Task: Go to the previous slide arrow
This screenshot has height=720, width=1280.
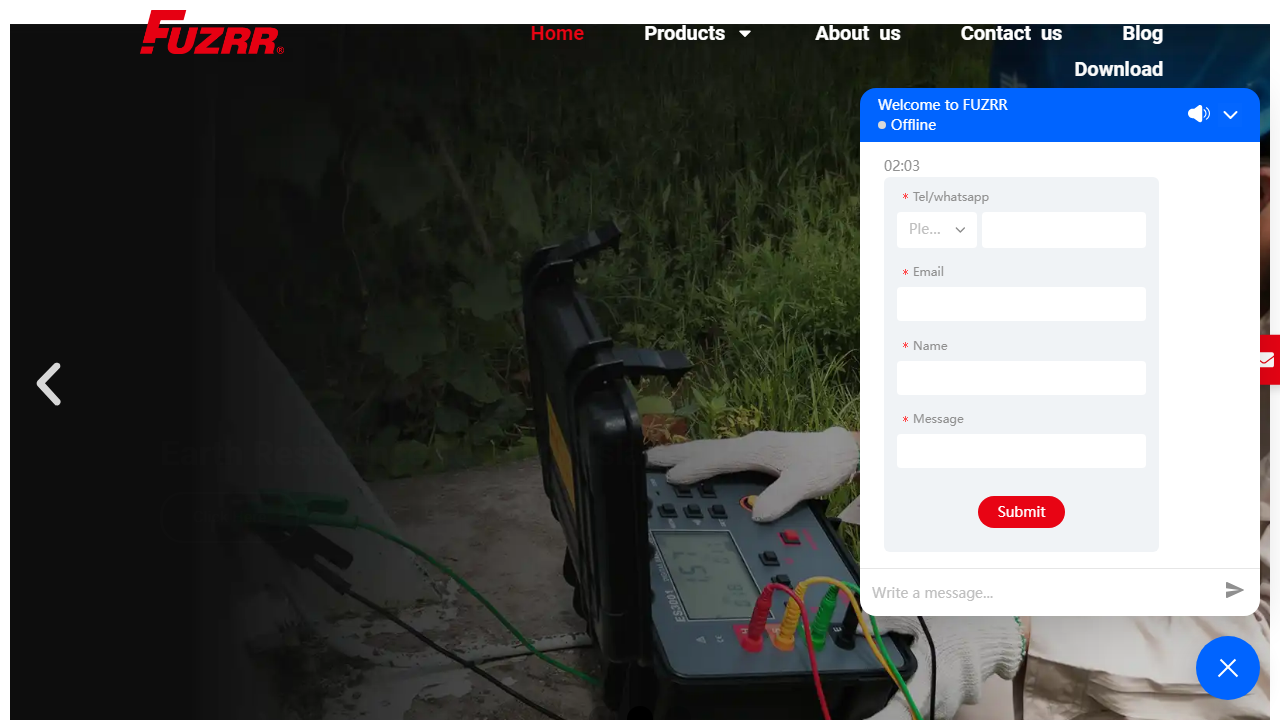Action: (x=49, y=384)
